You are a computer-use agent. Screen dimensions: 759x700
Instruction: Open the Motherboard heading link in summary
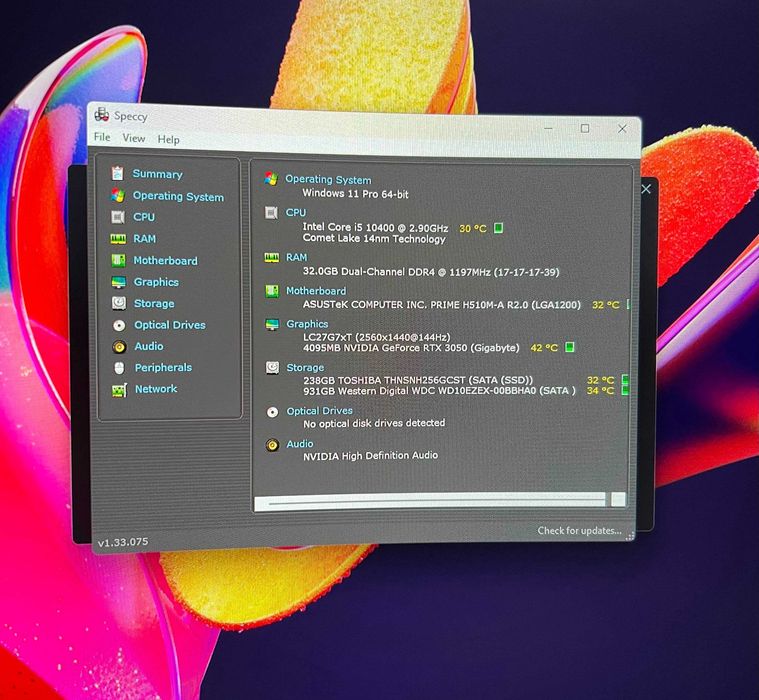pos(316,290)
